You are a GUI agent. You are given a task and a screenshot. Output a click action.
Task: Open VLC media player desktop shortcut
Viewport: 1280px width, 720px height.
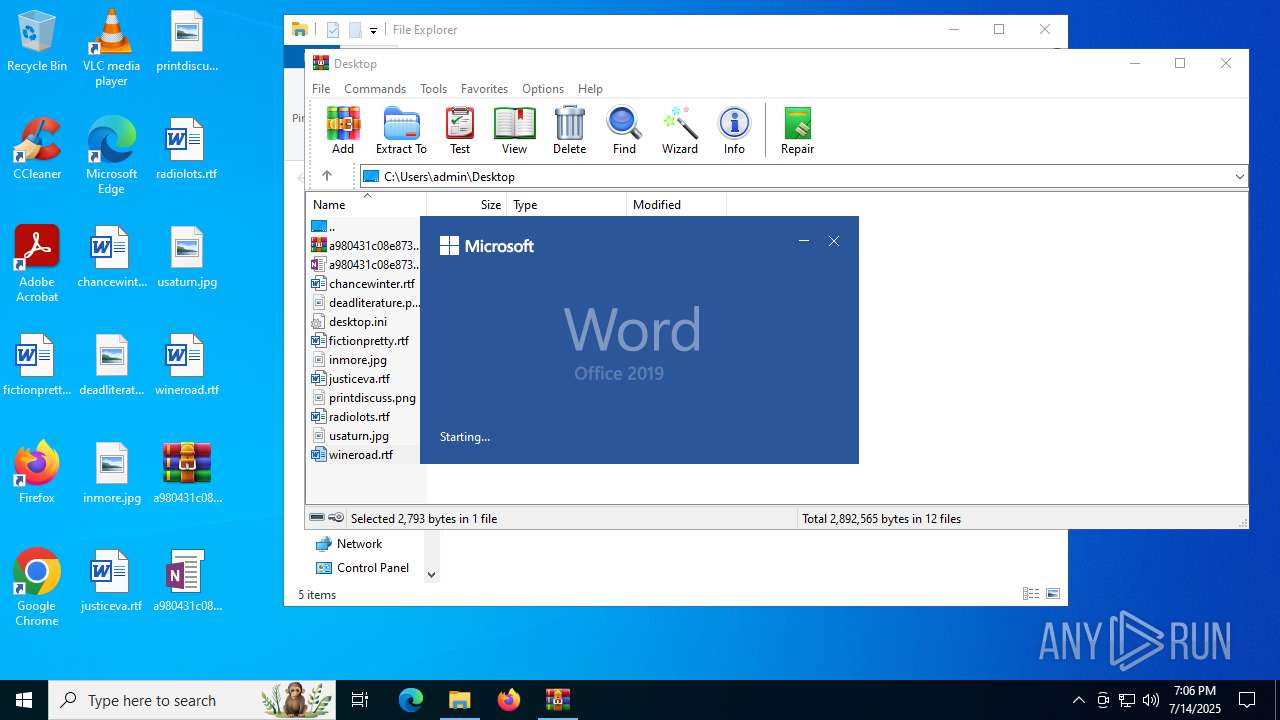point(111,48)
